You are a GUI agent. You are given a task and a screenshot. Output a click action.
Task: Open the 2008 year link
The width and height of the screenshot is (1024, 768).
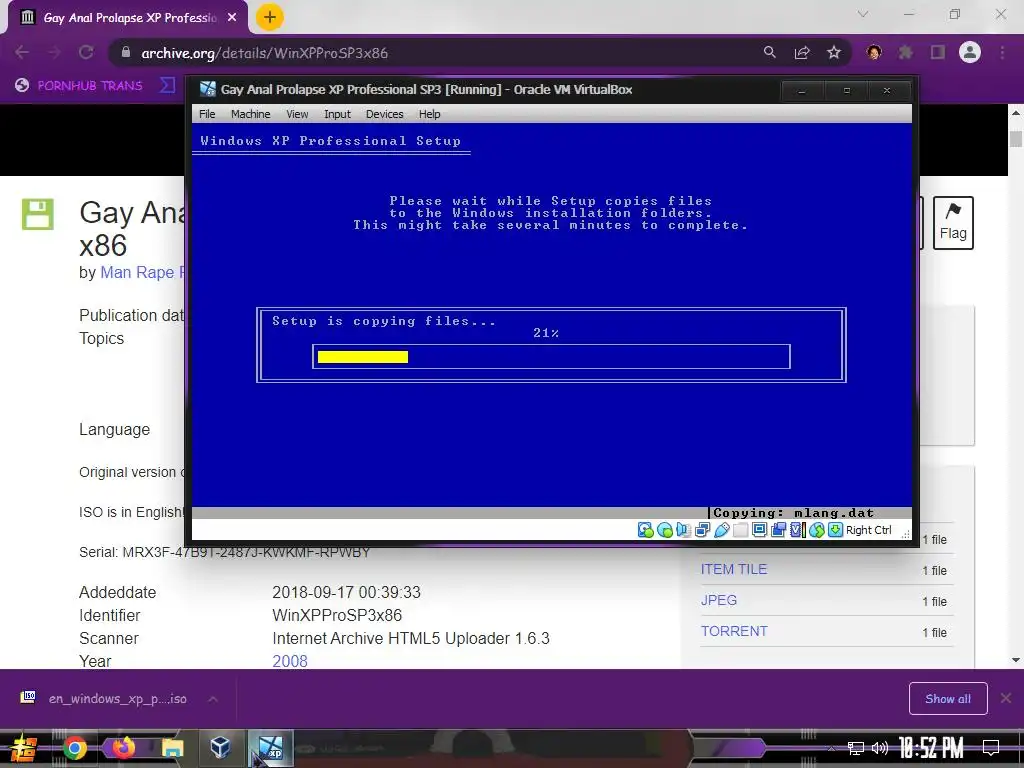pos(290,661)
